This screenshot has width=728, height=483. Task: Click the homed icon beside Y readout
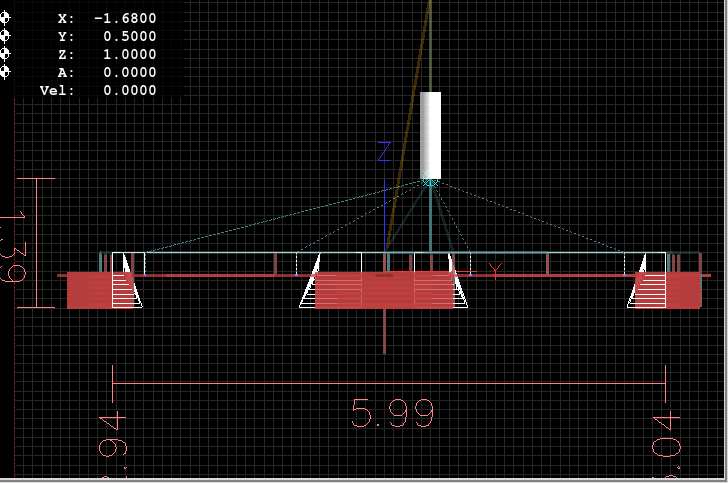tap(5, 36)
